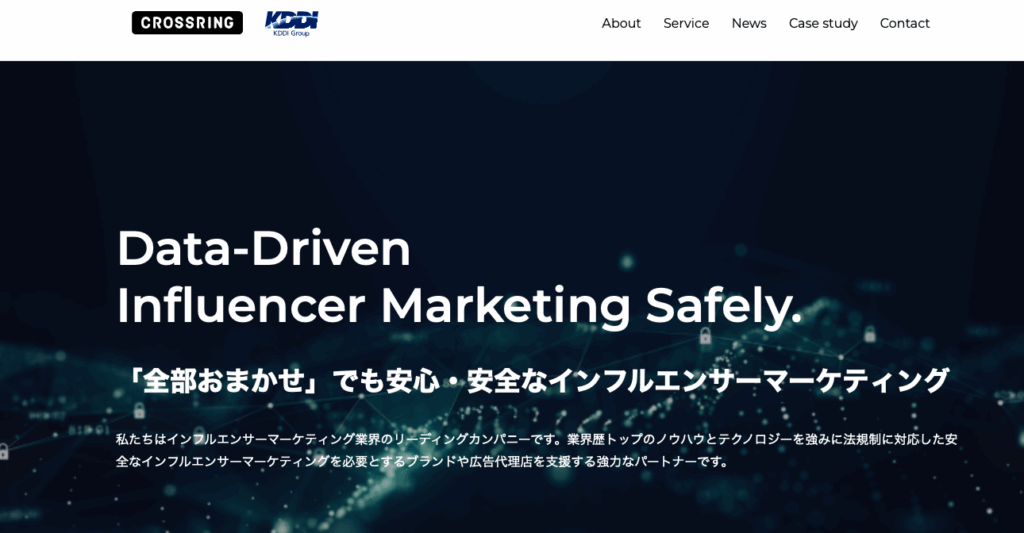Open the News section in the header
This screenshot has height=533, width=1024.
748,24
